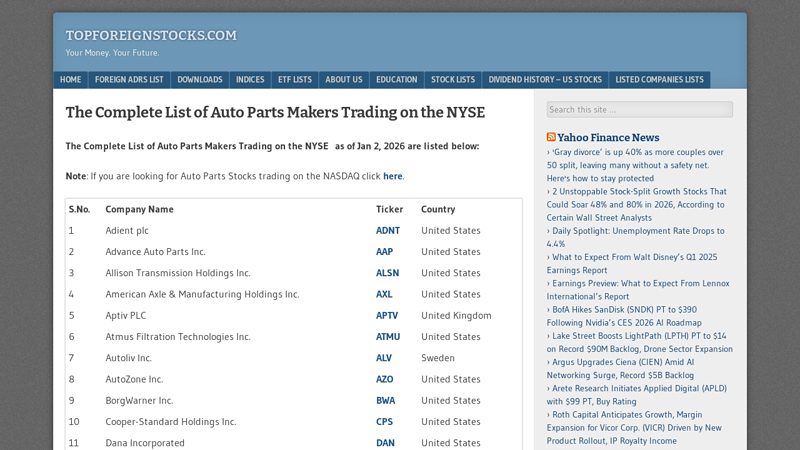Open Lennox International Earnings Preview article
The width and height of the screenshot is (800, 450).
638,290
